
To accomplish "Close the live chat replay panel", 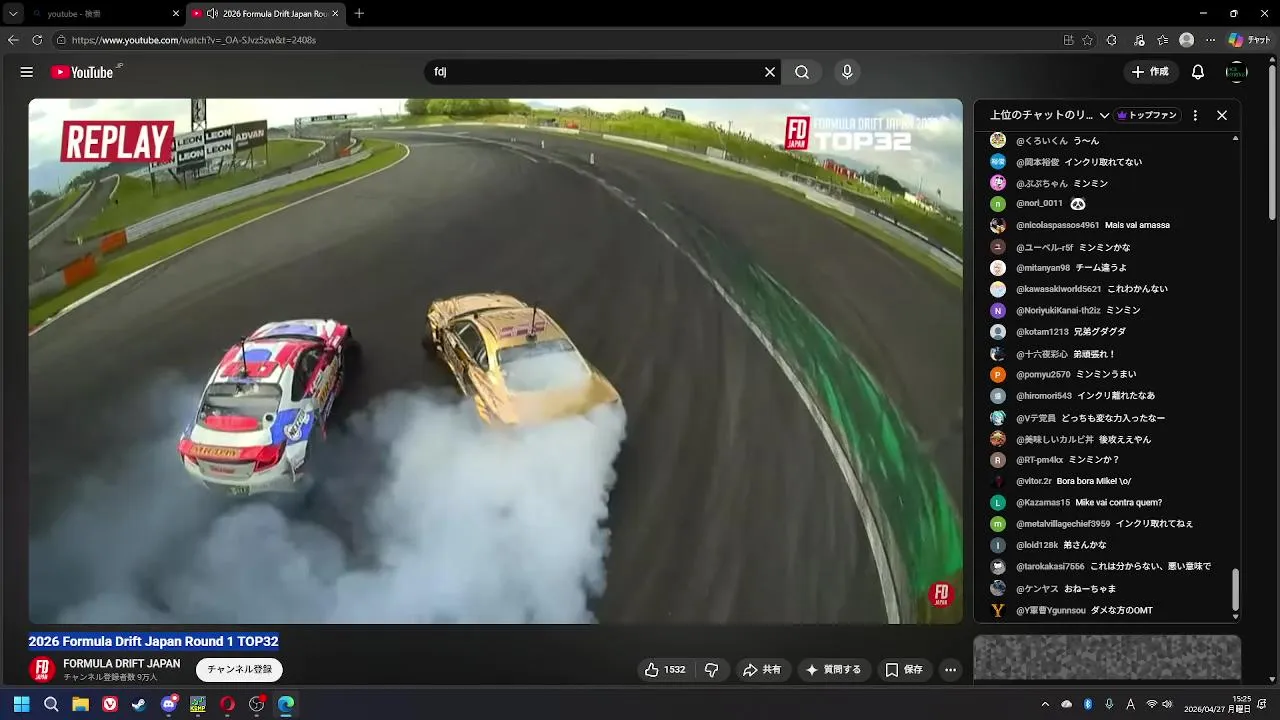I will pos(1222,115).
